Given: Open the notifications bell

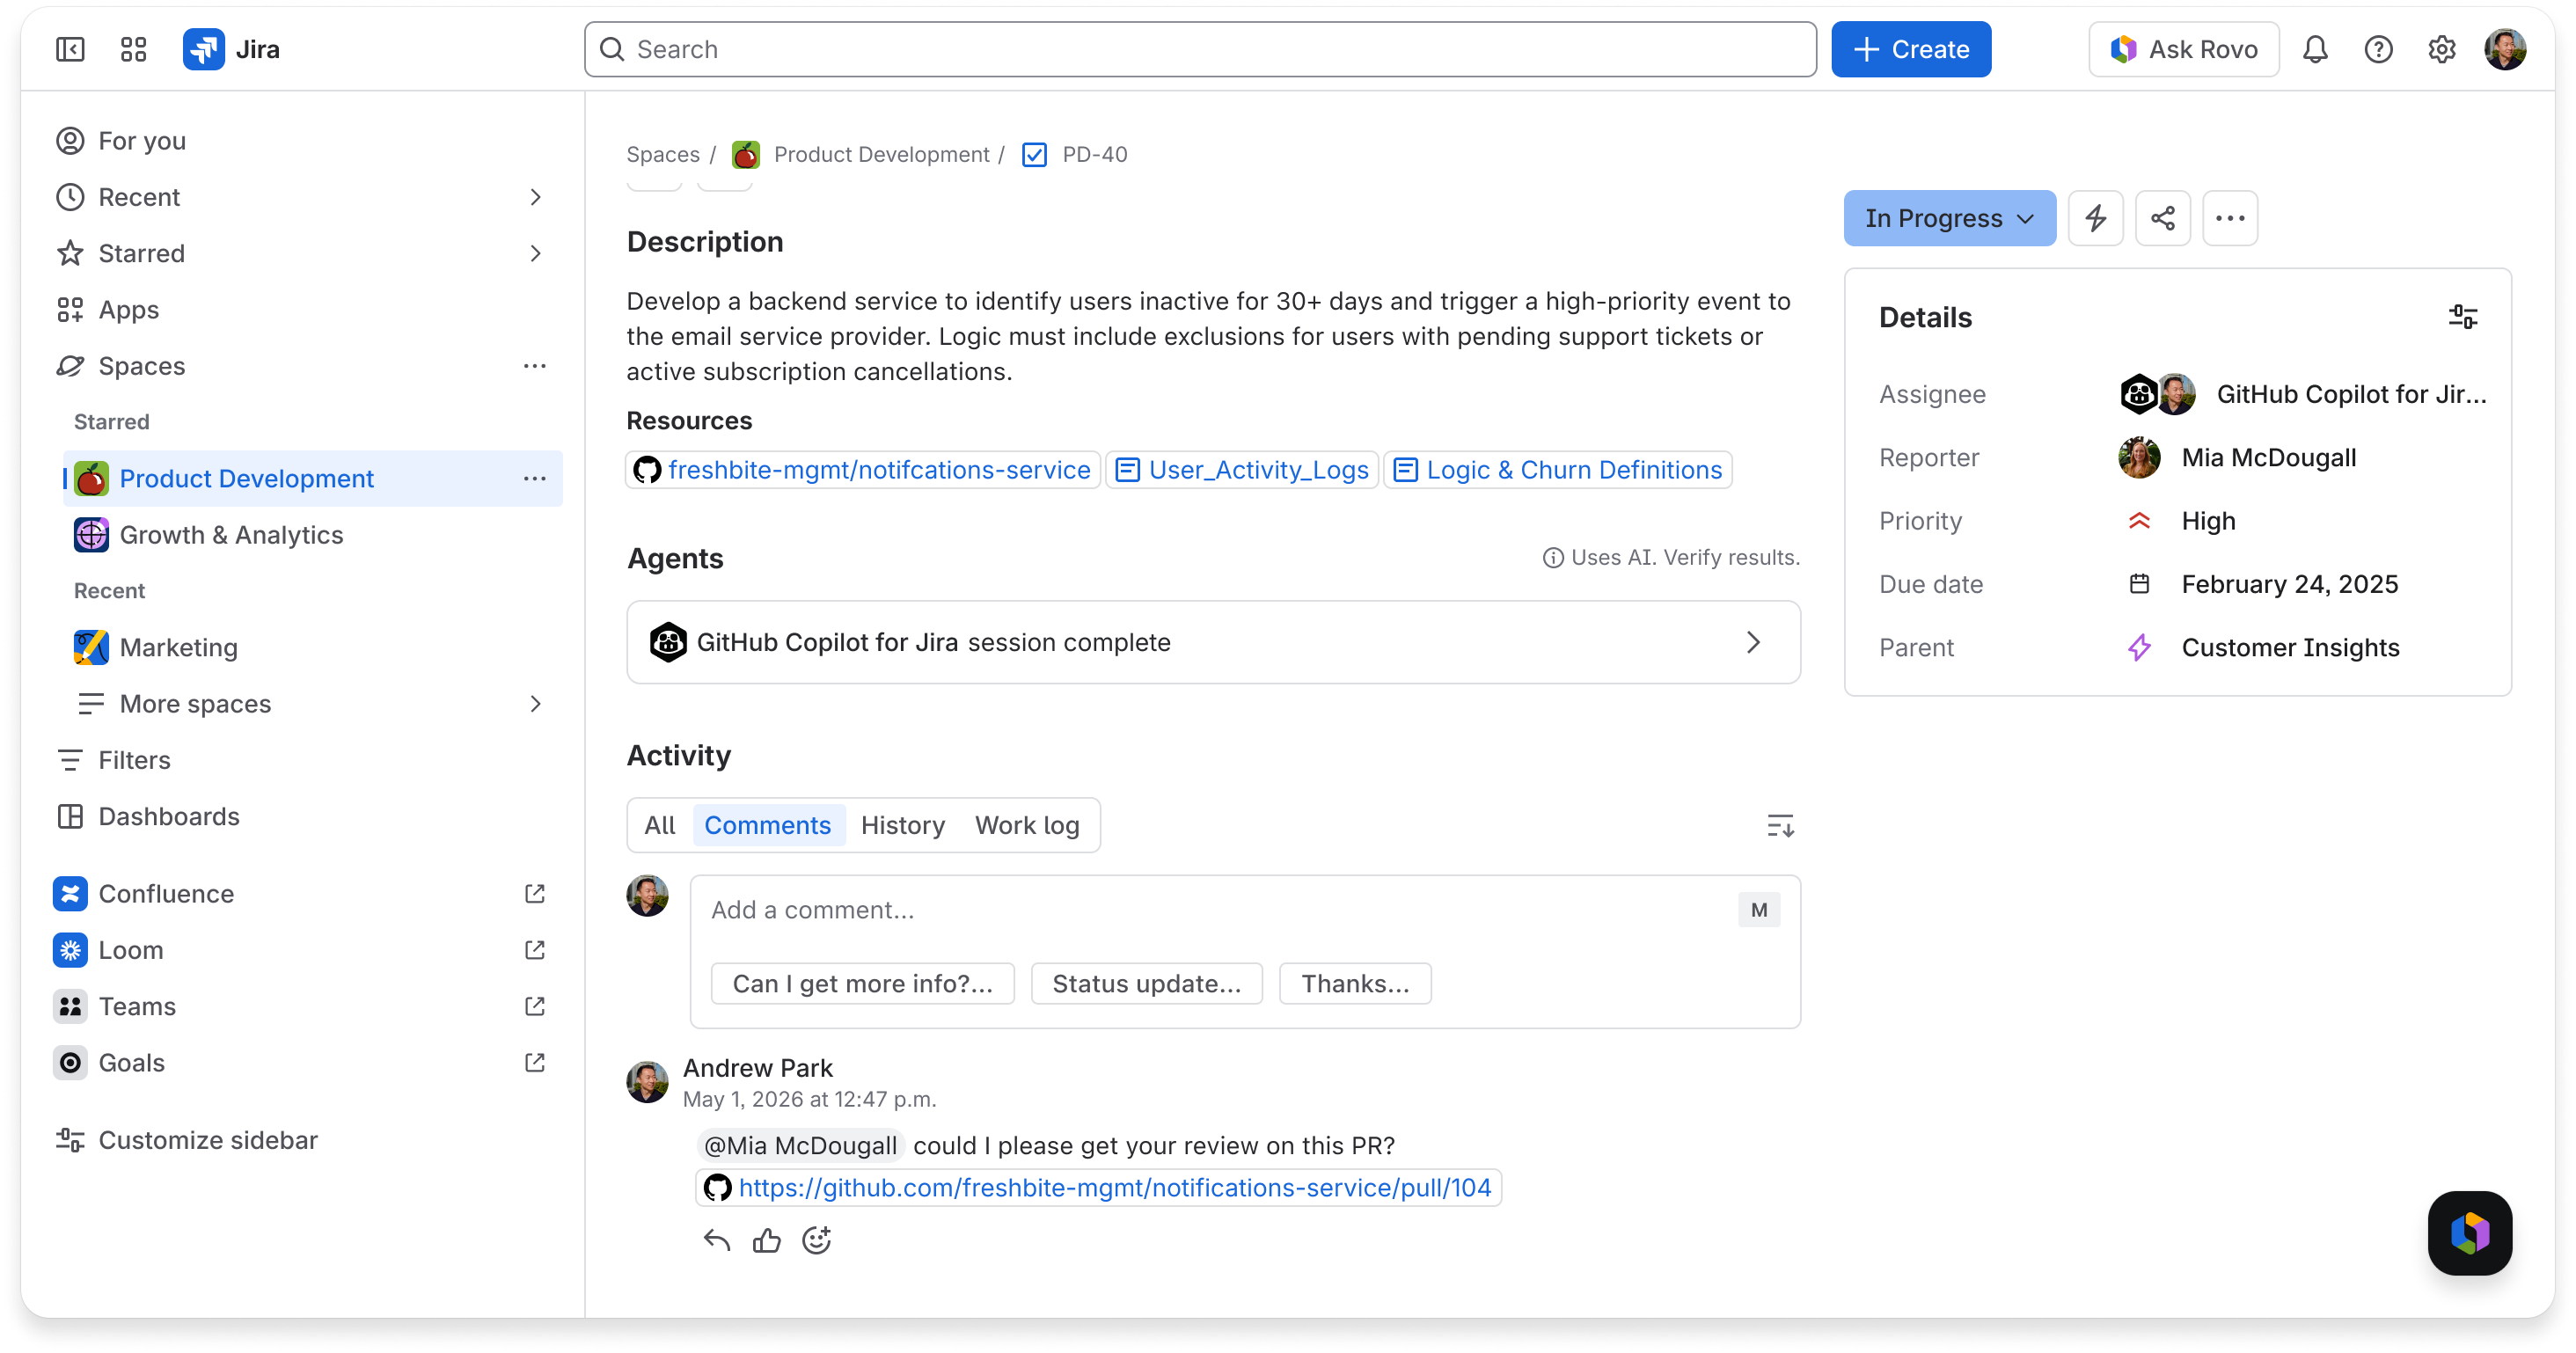Looking at the screenshot, I should (2315, 49).
